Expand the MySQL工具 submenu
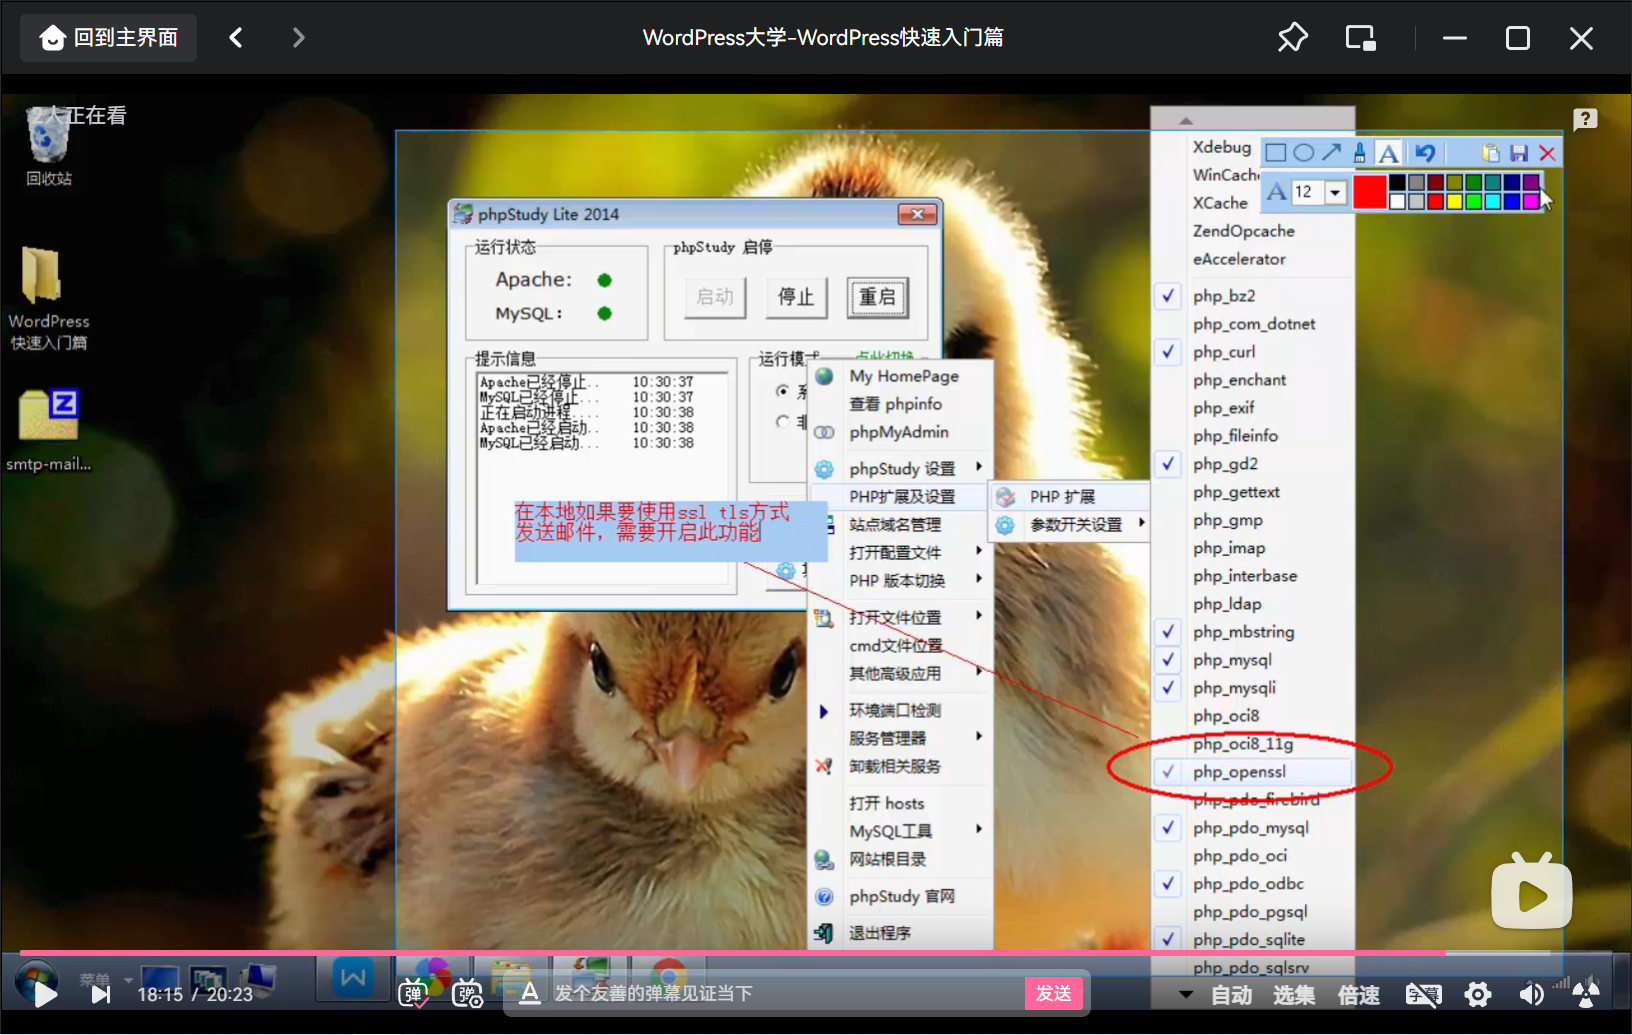The height and width of the screenshot is (1035, 1632). click(x=900, y=831)
